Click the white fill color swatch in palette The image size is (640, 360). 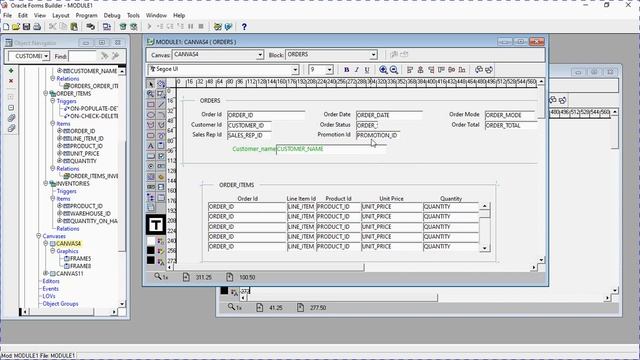[x=151, y=241]
